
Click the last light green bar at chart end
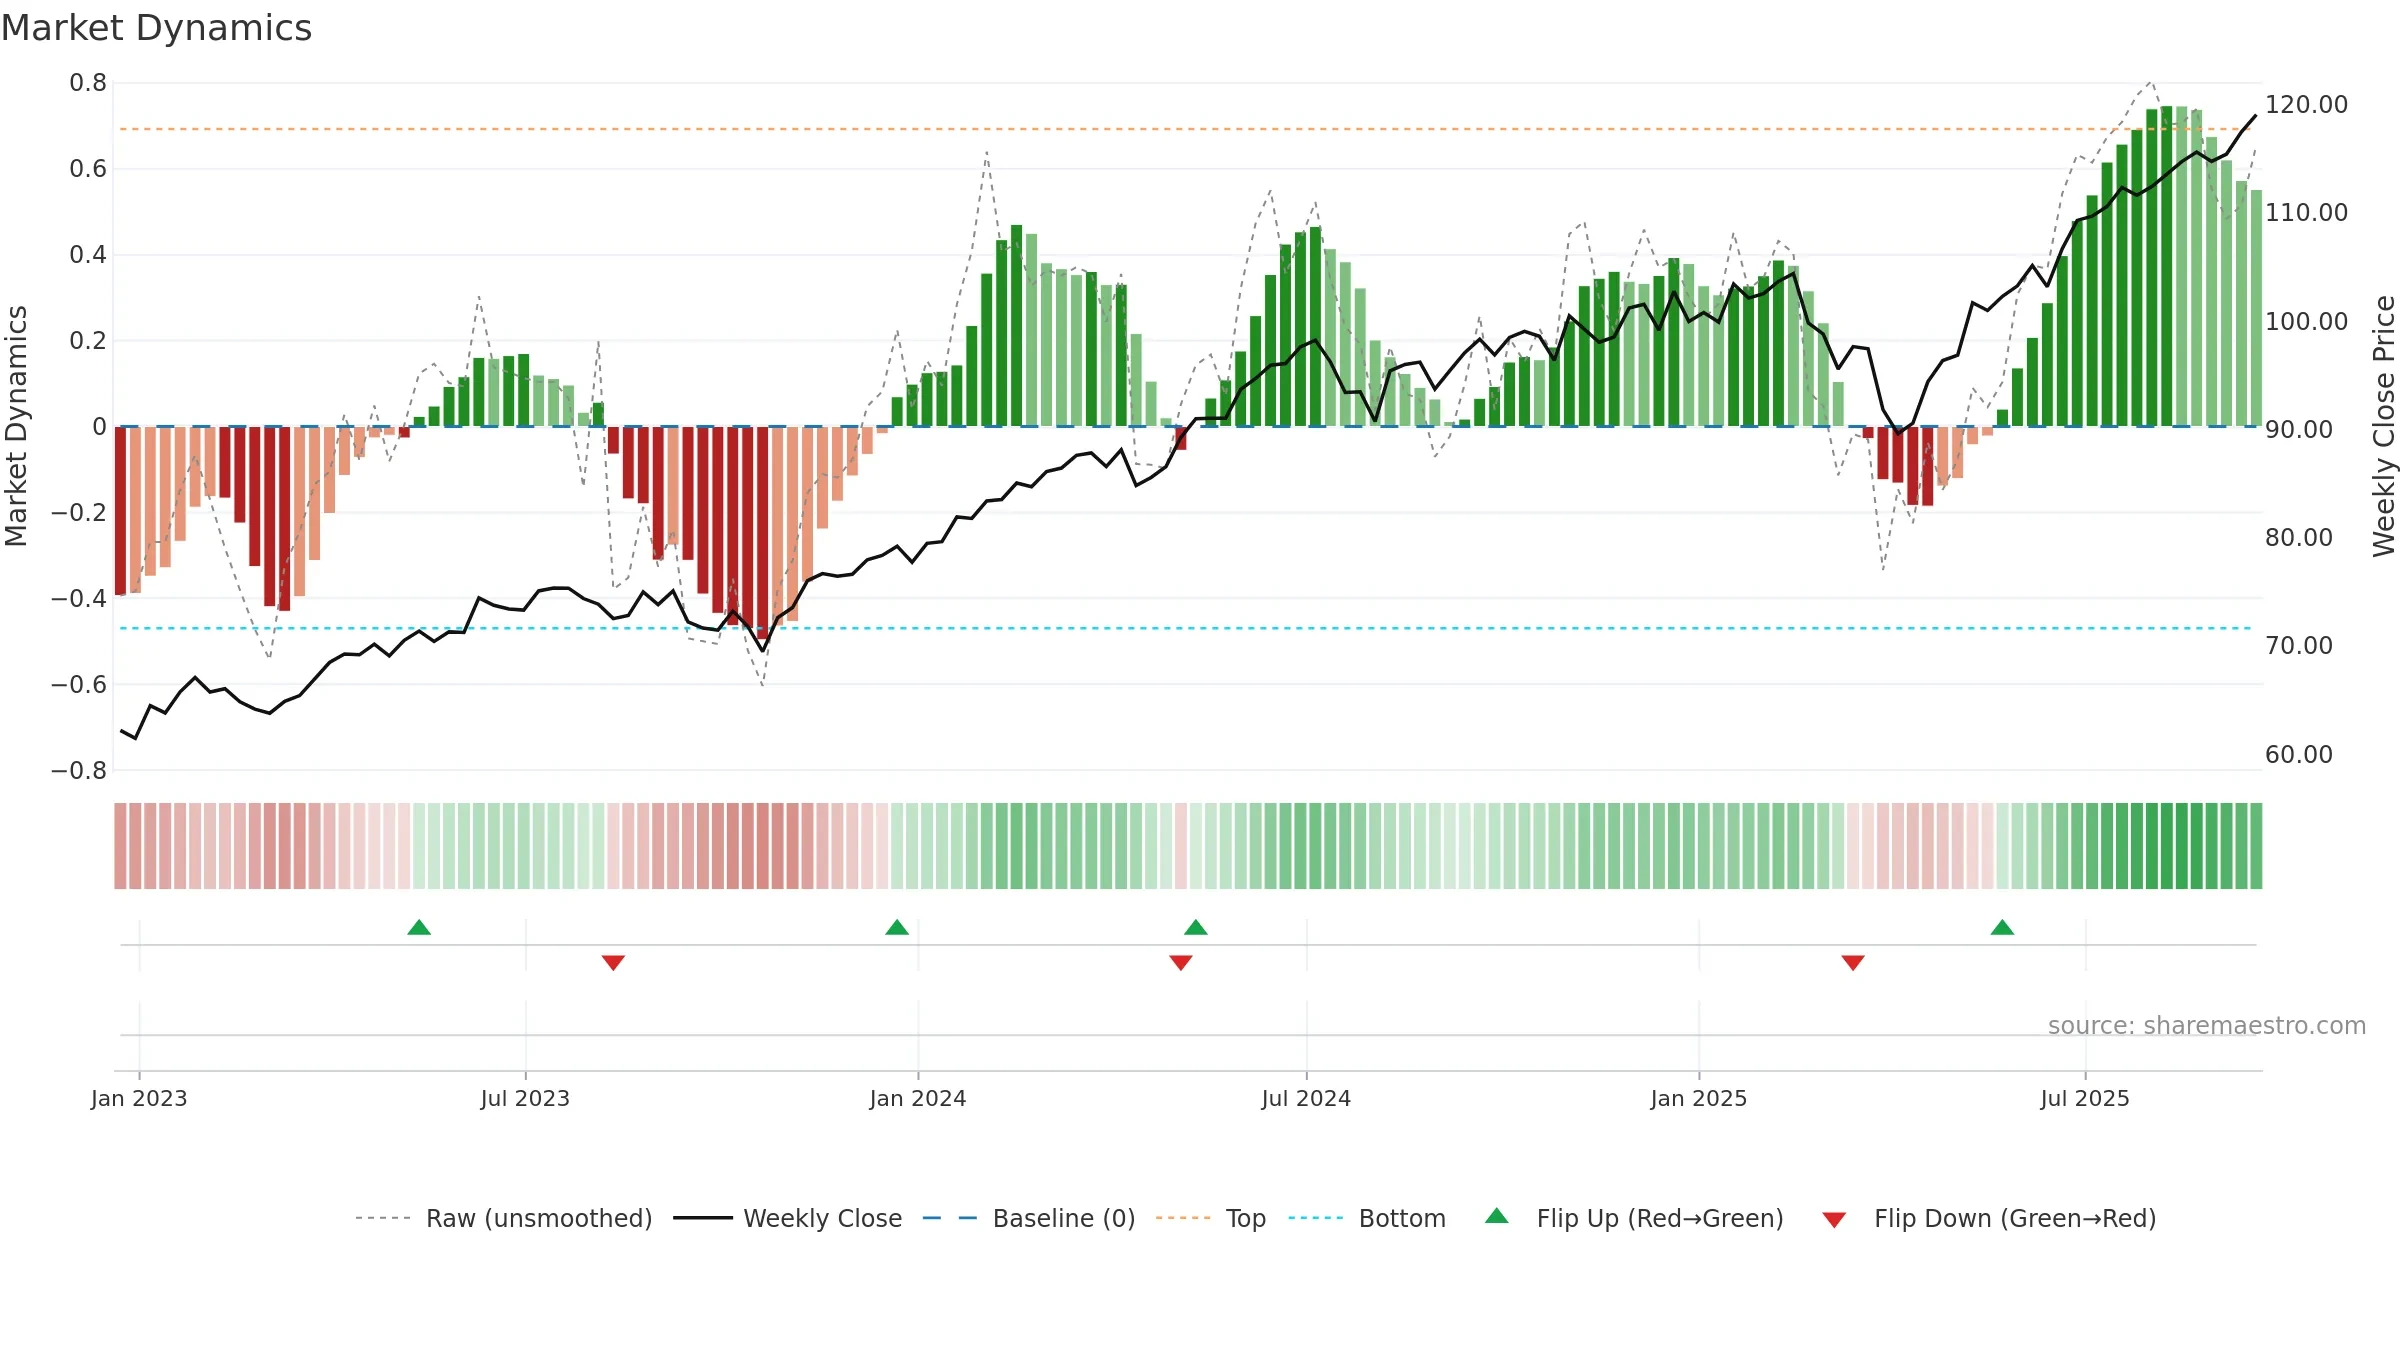2256,308
